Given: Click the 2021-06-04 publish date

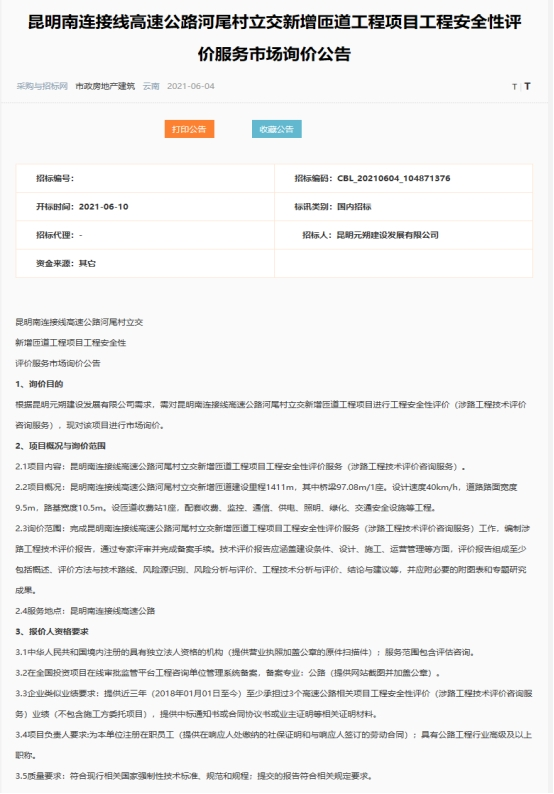Looking at the screenshot, I should [x=191, y=86].
